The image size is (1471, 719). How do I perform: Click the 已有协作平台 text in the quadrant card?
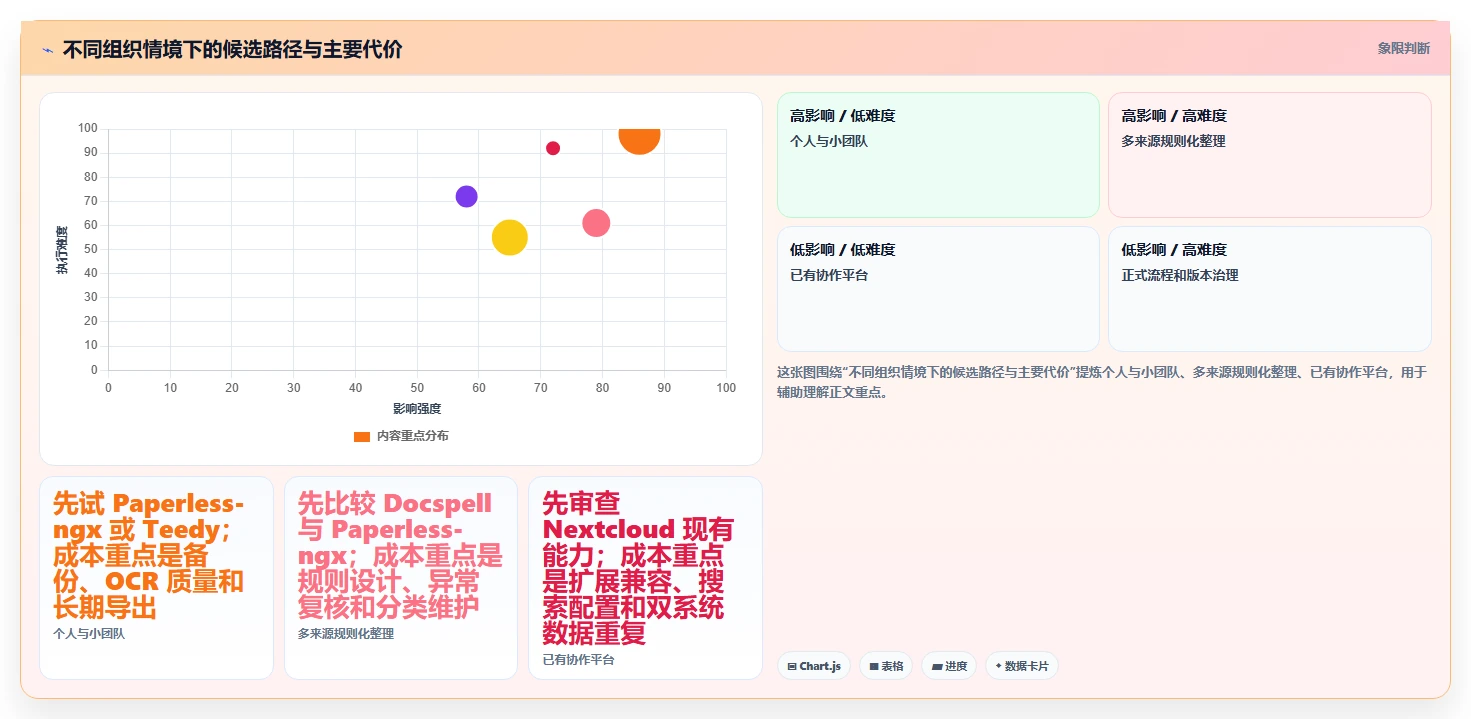829,275
